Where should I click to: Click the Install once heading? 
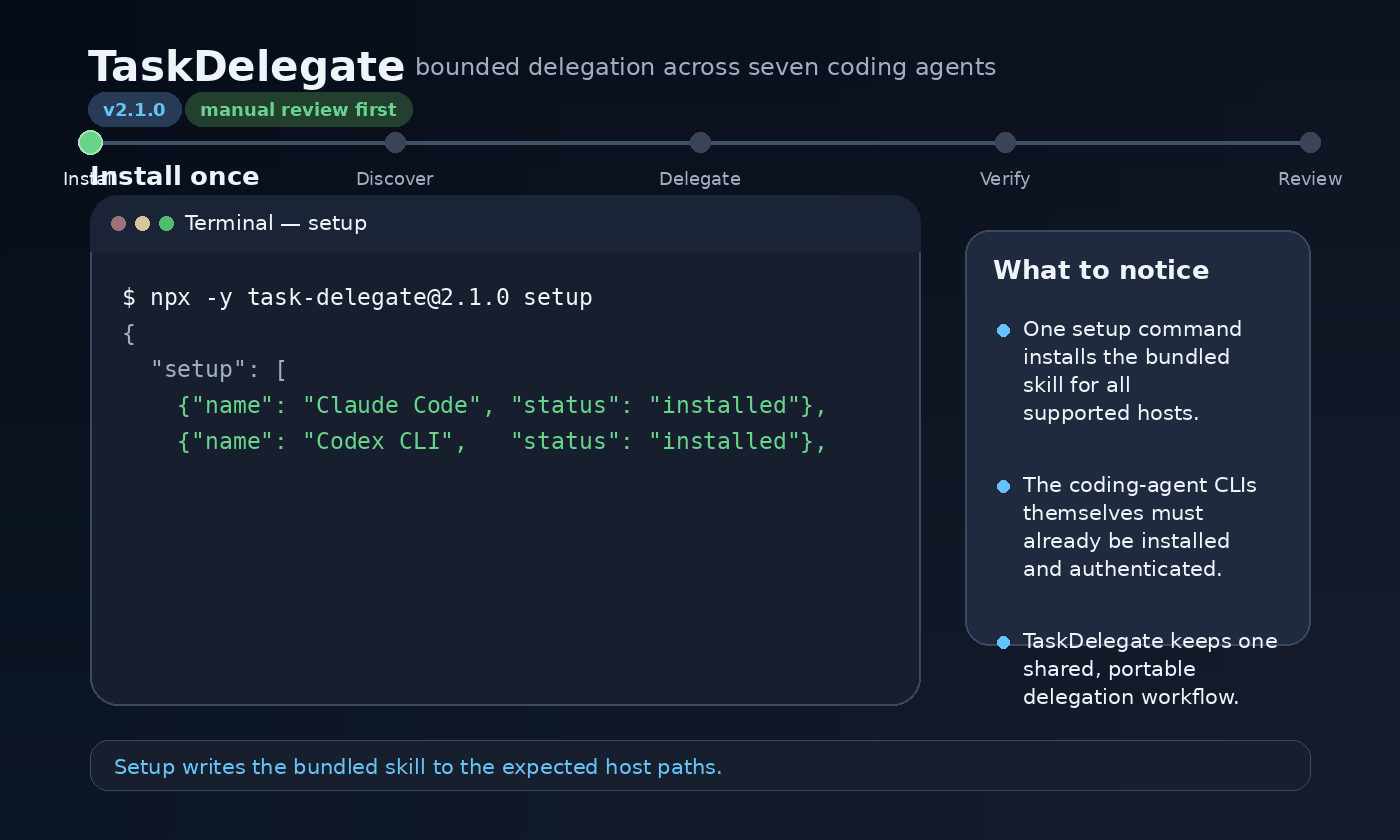coord(175,177)
